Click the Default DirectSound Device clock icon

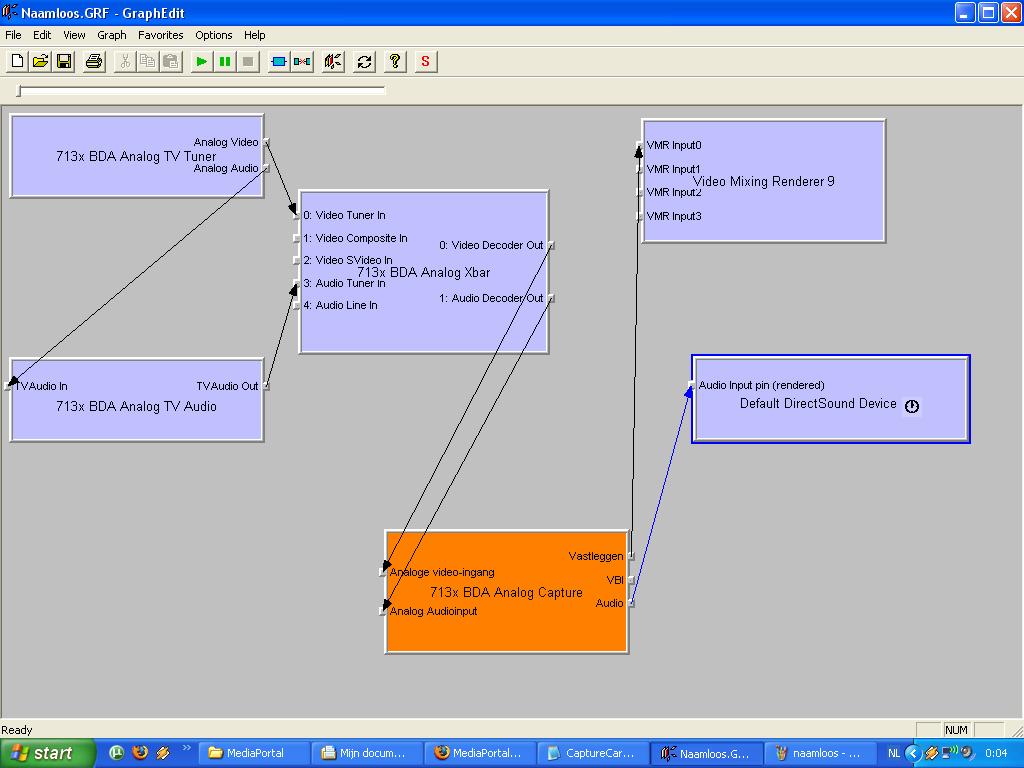[911, 406]
